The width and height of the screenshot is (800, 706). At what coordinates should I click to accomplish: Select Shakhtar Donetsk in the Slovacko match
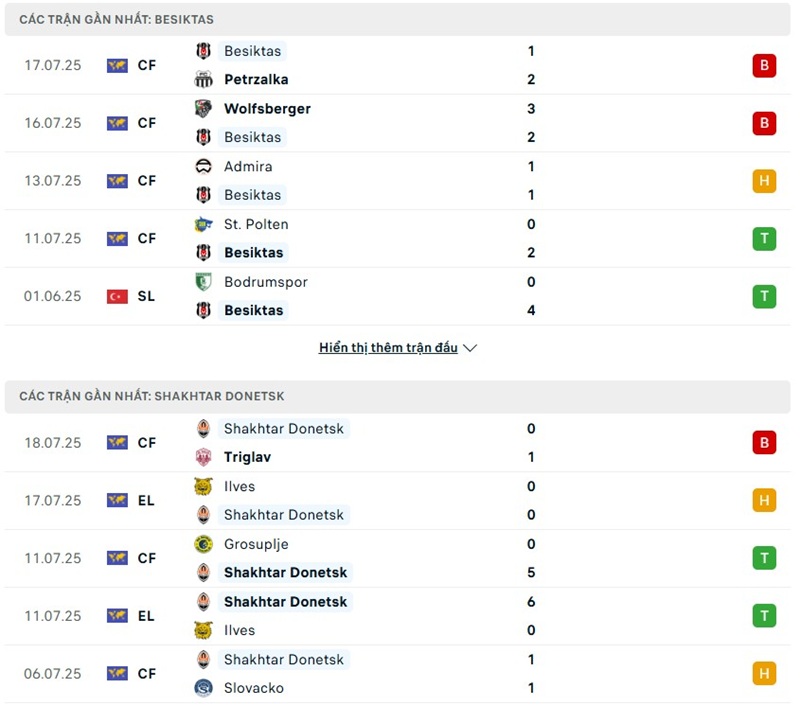point(283,659)
